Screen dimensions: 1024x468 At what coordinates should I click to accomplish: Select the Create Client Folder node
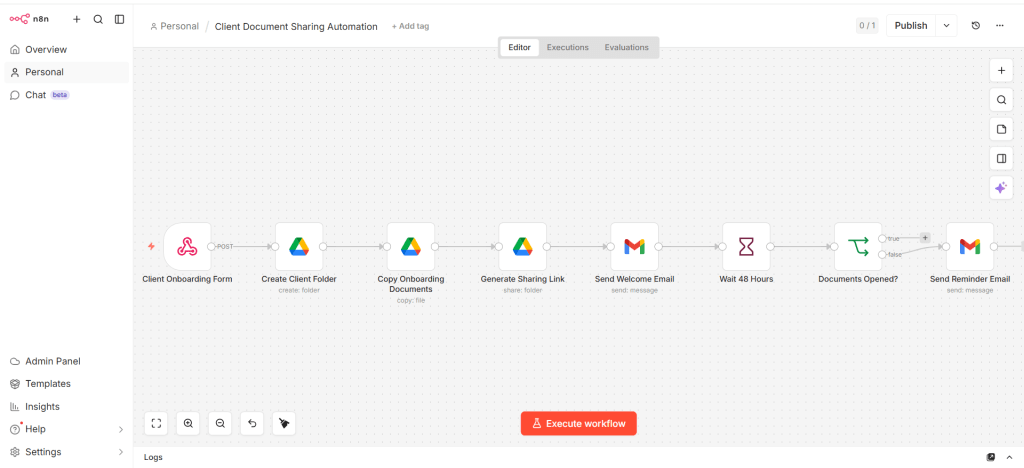pos(299,247)
